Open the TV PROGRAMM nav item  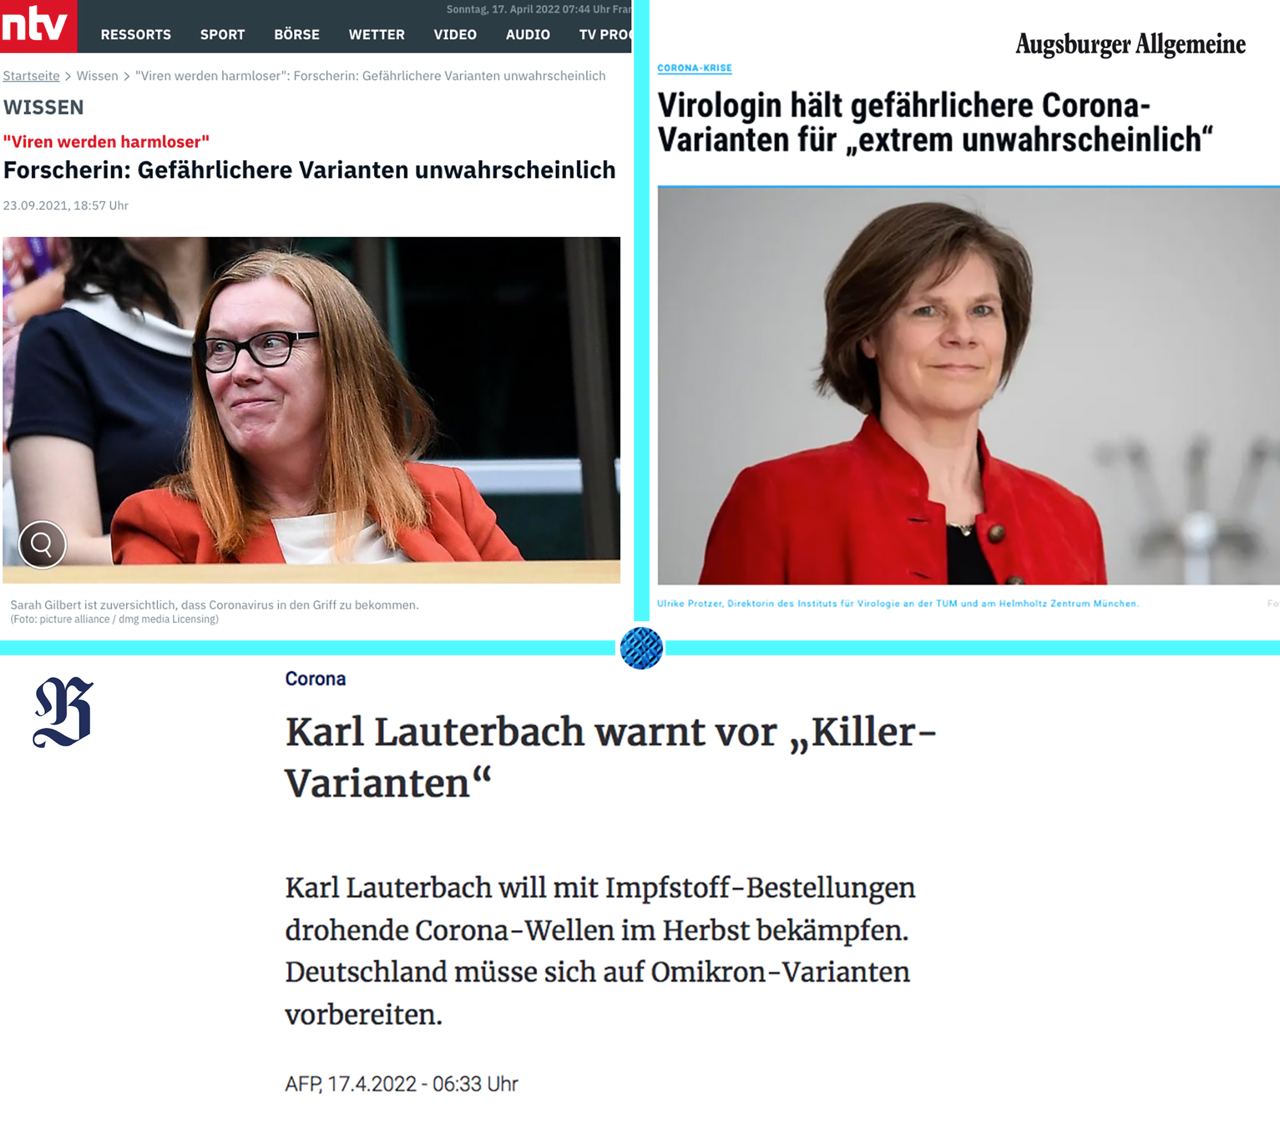[605, 34]
